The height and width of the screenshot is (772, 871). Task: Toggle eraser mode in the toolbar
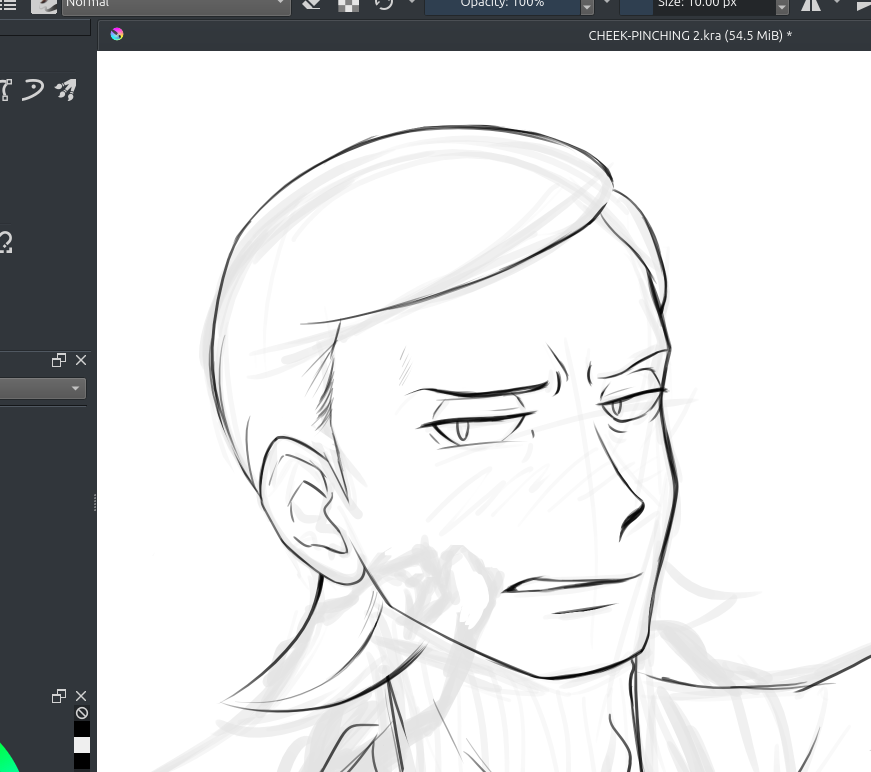(x=312, y=4)
